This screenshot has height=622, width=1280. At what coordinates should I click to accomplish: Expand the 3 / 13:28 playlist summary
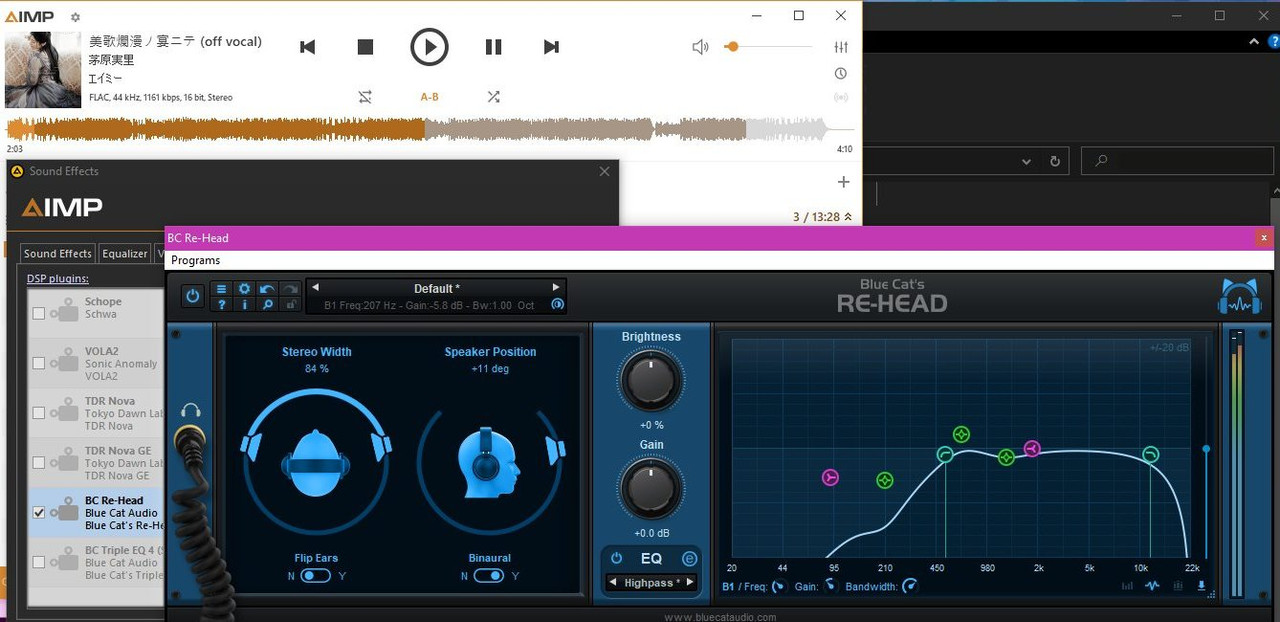coord(823,217)
